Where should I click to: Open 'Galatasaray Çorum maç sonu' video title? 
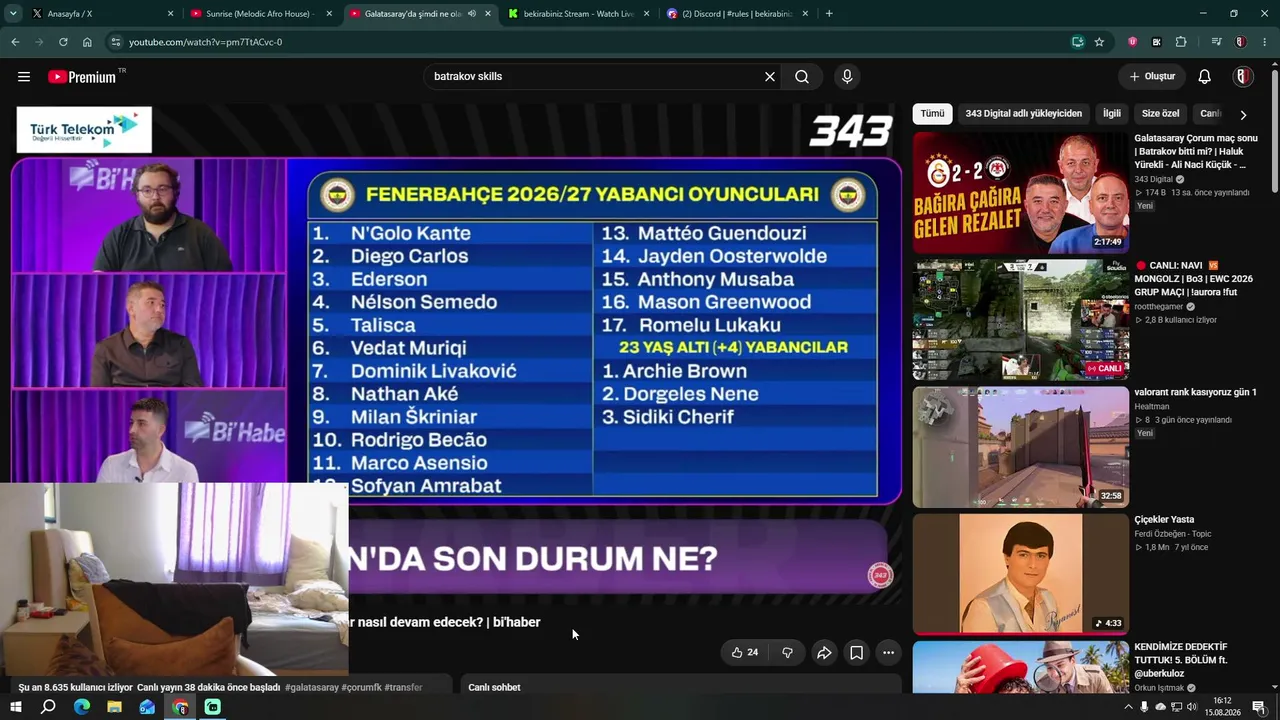1196,152
